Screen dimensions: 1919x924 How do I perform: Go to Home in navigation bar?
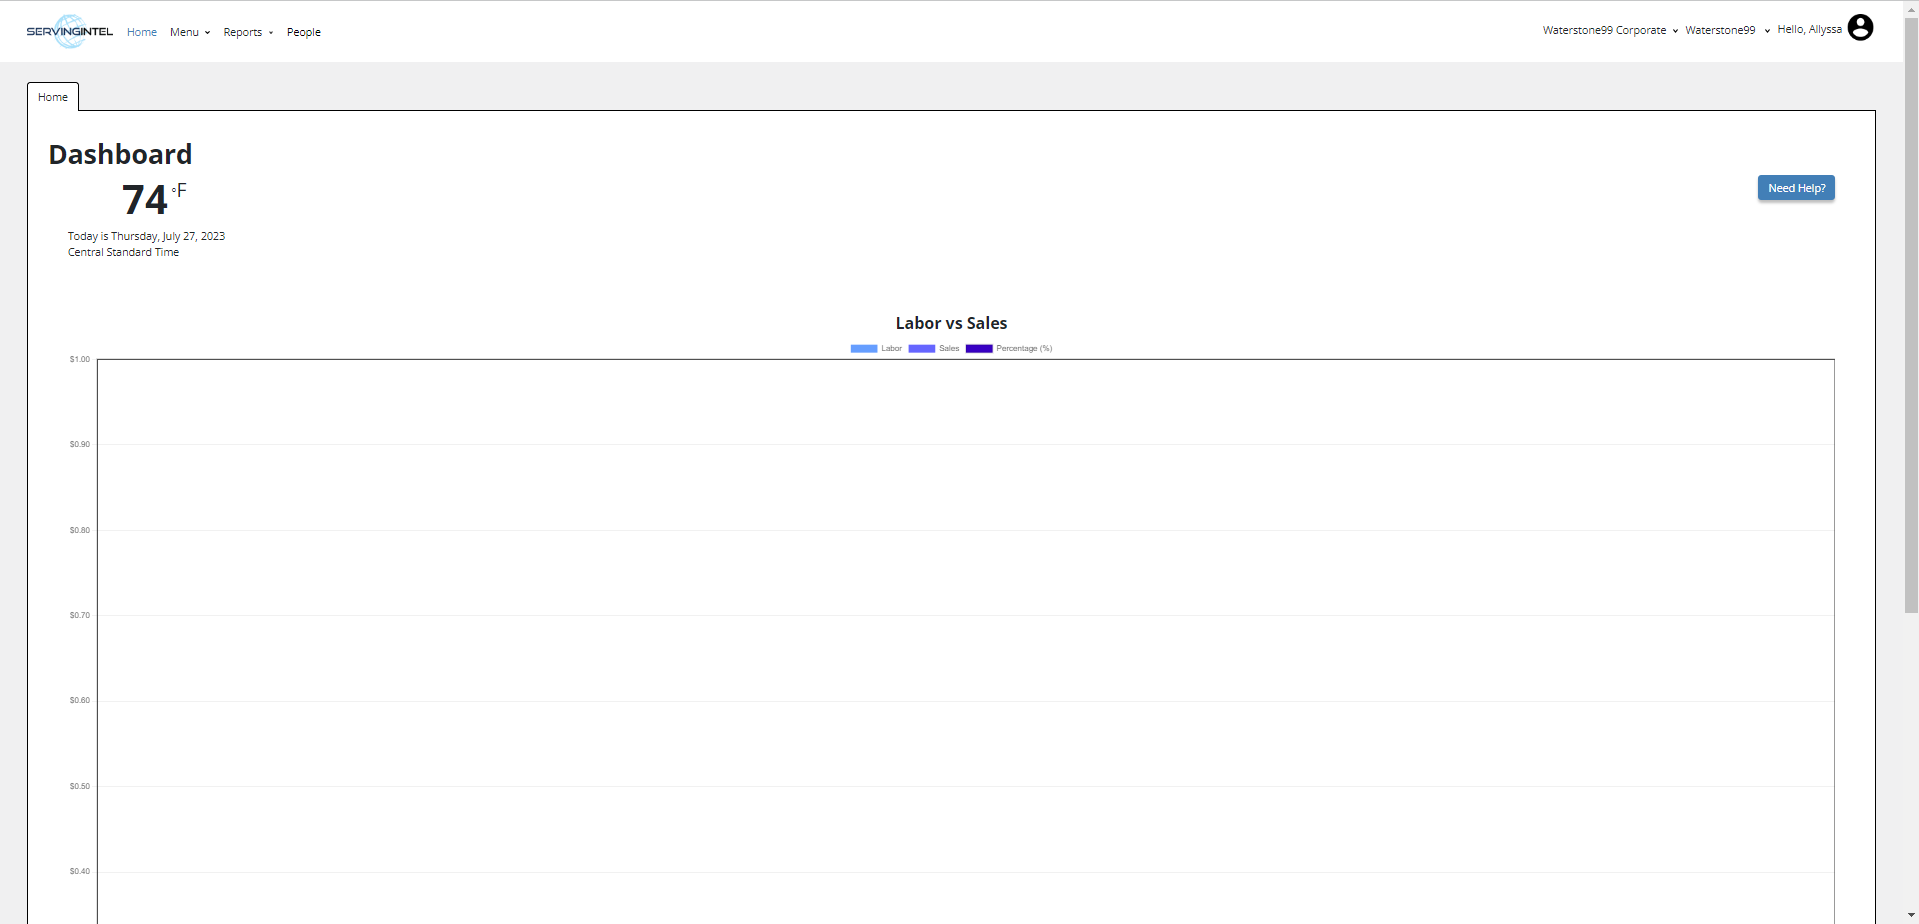tap(142, 32)
